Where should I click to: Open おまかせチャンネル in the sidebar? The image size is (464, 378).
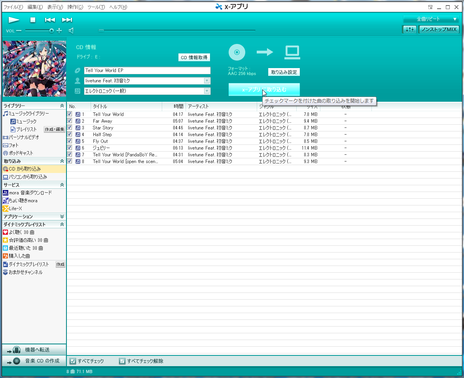coord(23,272)
